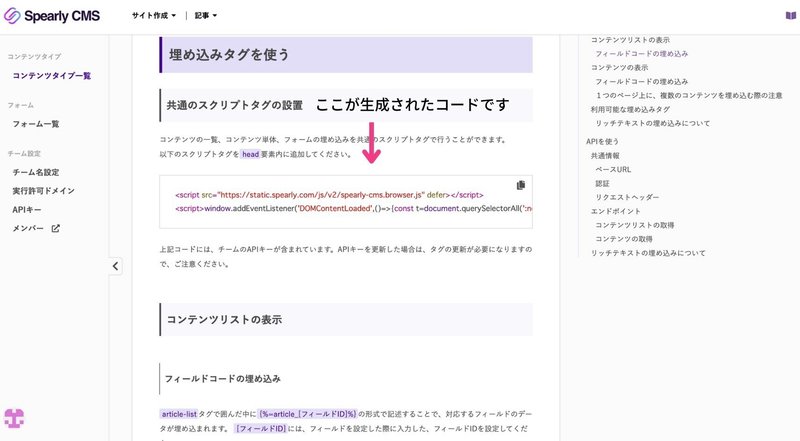Click the Spearly CMS logo
800x441 pixels.
point(52,16)
